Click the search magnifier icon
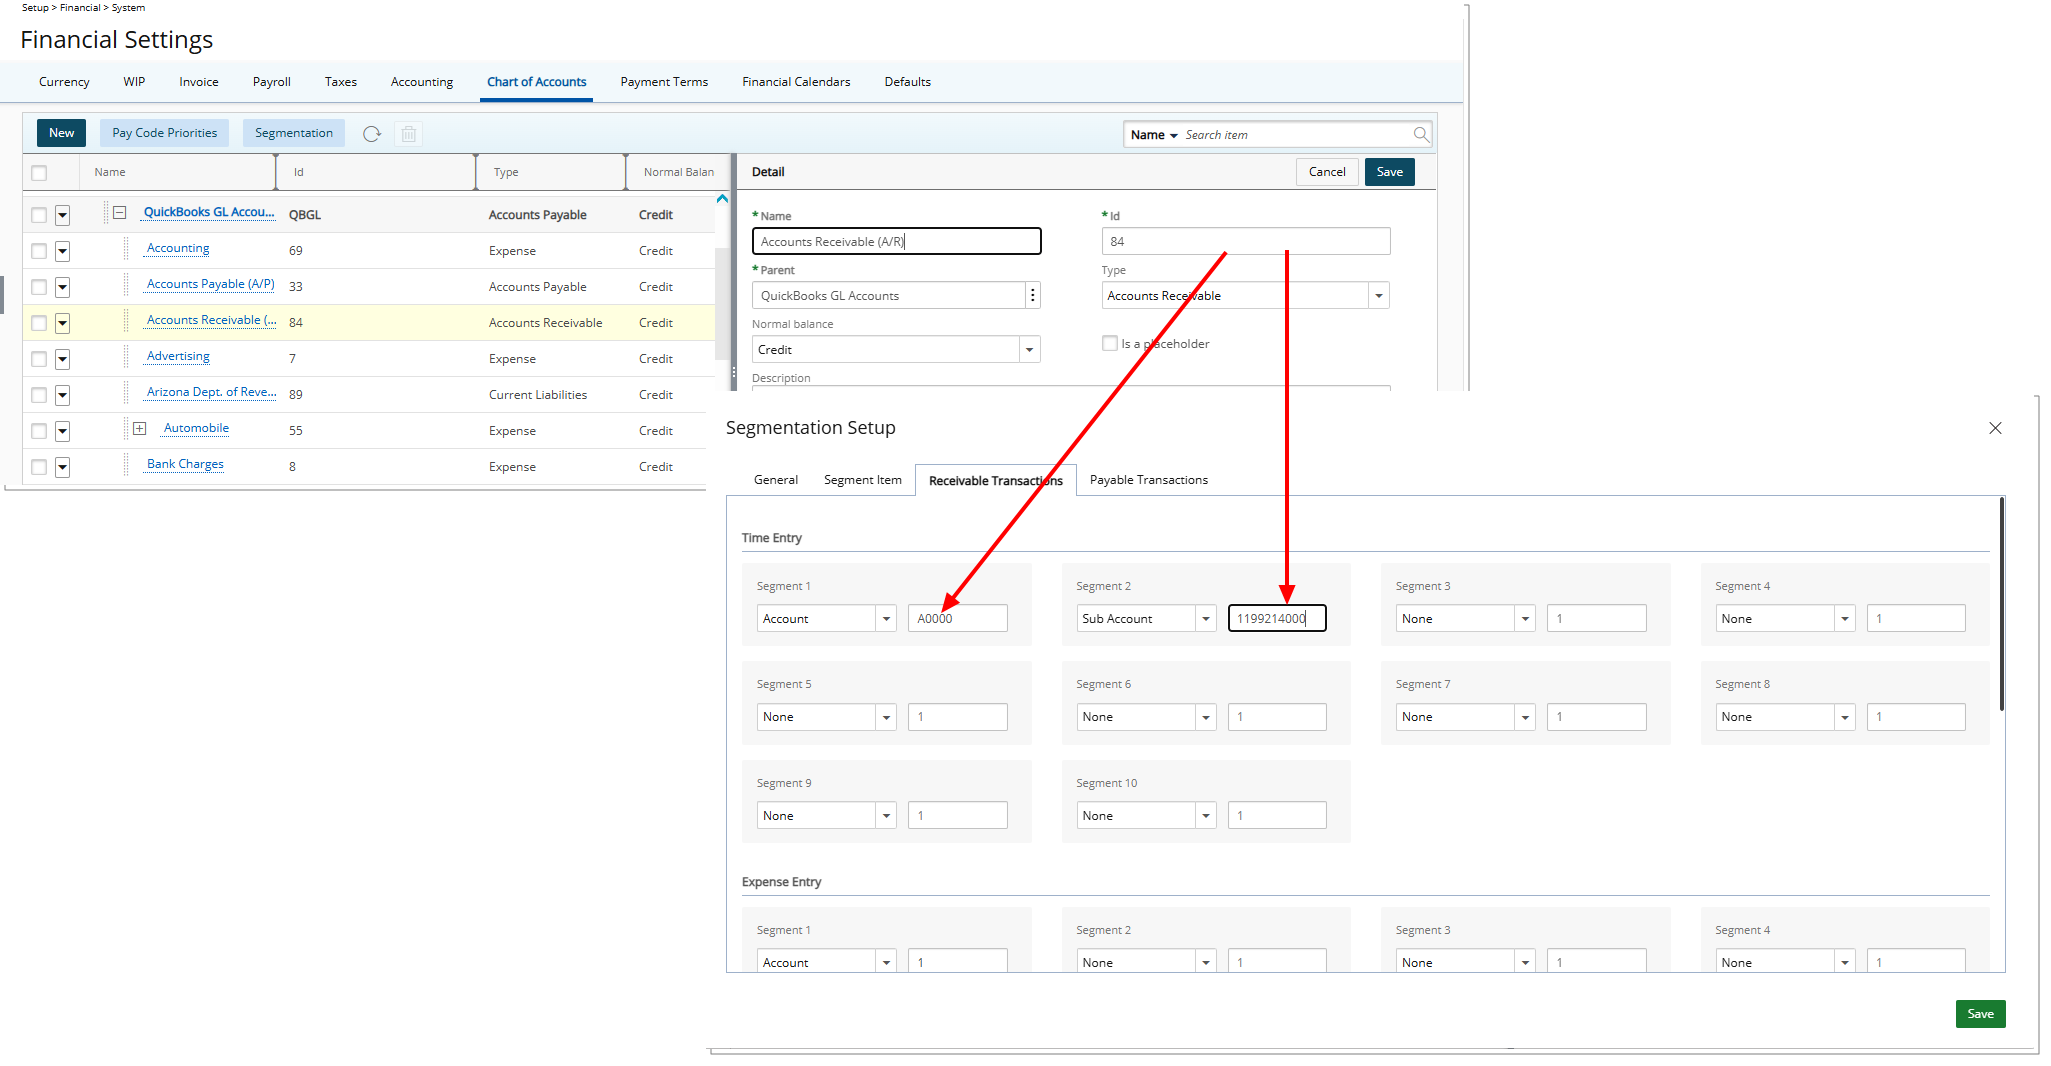This screenshot has width=2051, height=1066. coord(1420,135)
